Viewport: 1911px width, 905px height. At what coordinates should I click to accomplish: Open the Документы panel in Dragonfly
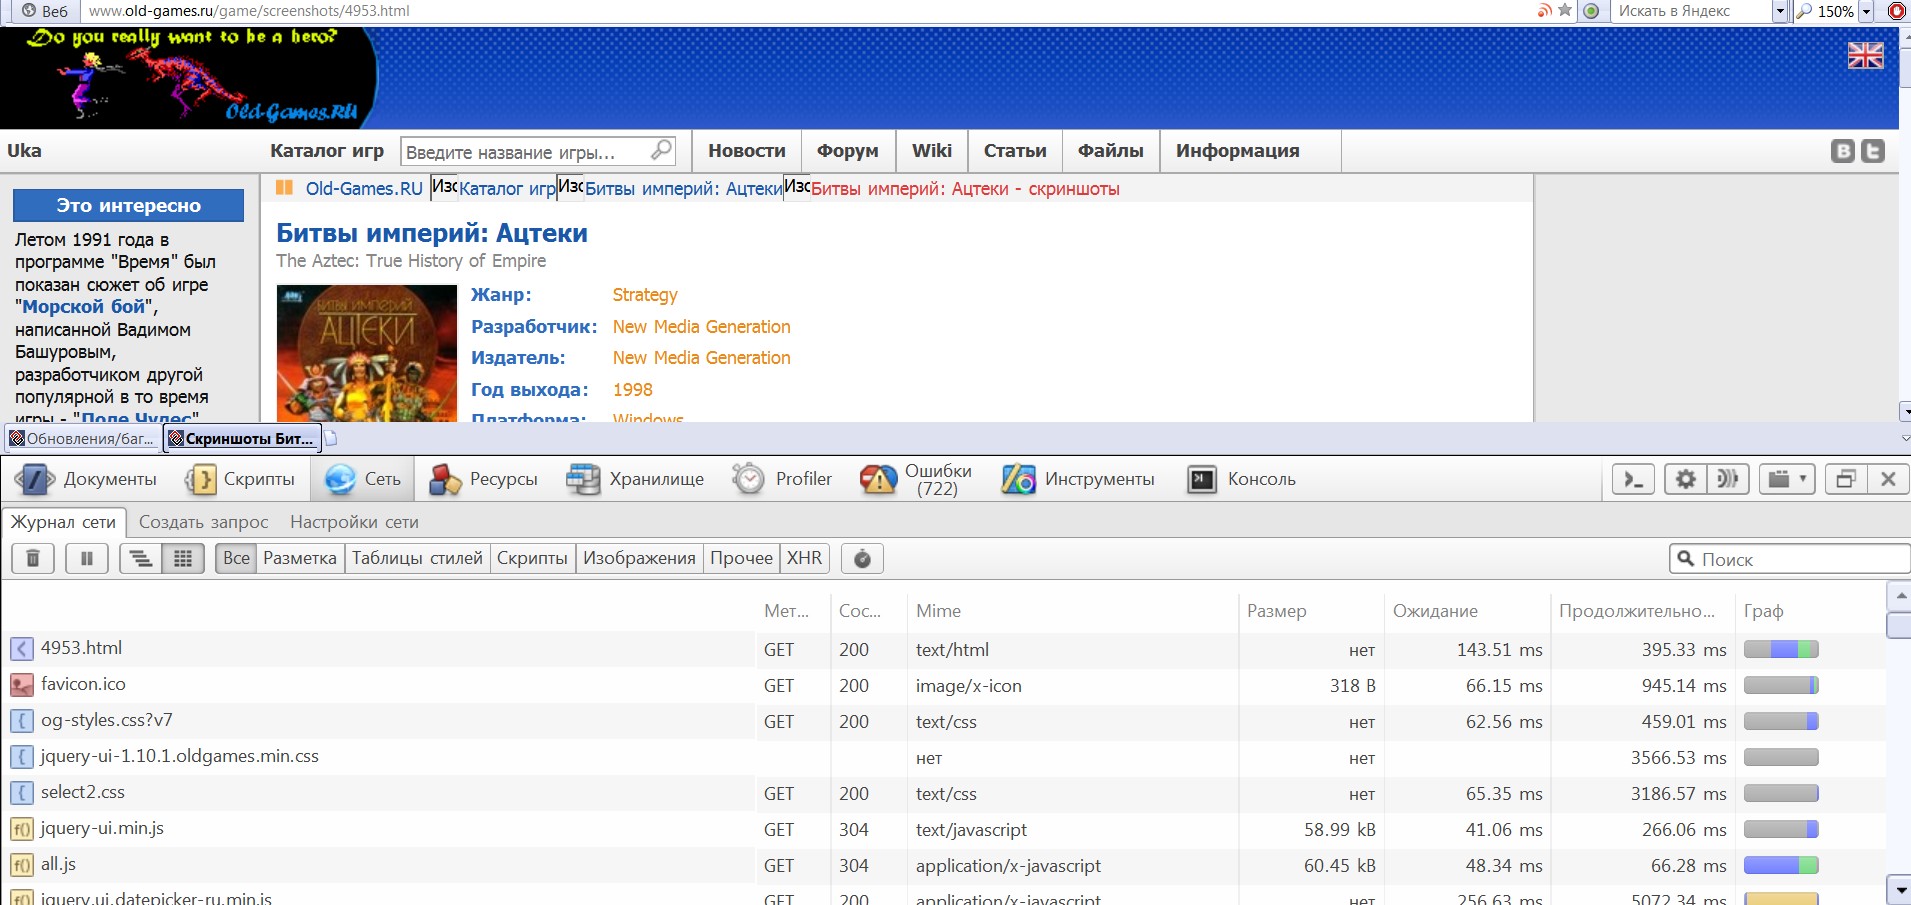click(88, 479)
